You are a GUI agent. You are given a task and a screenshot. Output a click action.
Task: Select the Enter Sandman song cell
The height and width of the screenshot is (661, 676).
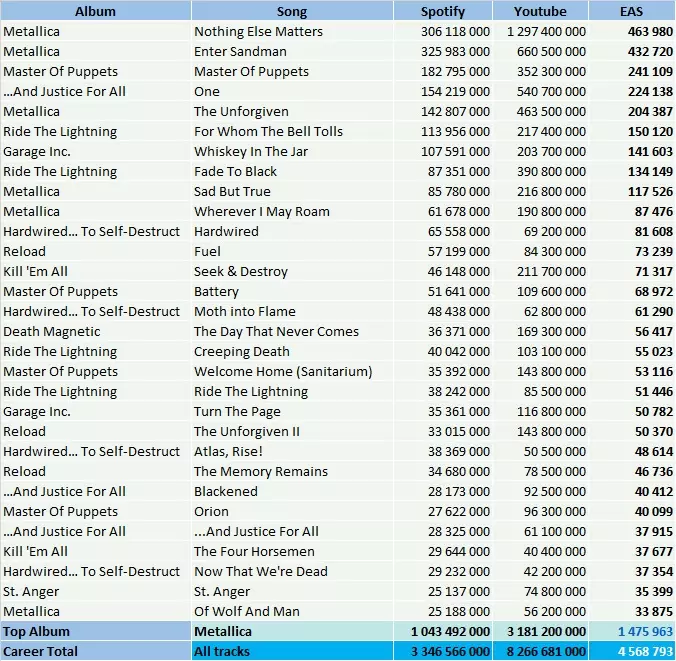click(x=292, y=51)
